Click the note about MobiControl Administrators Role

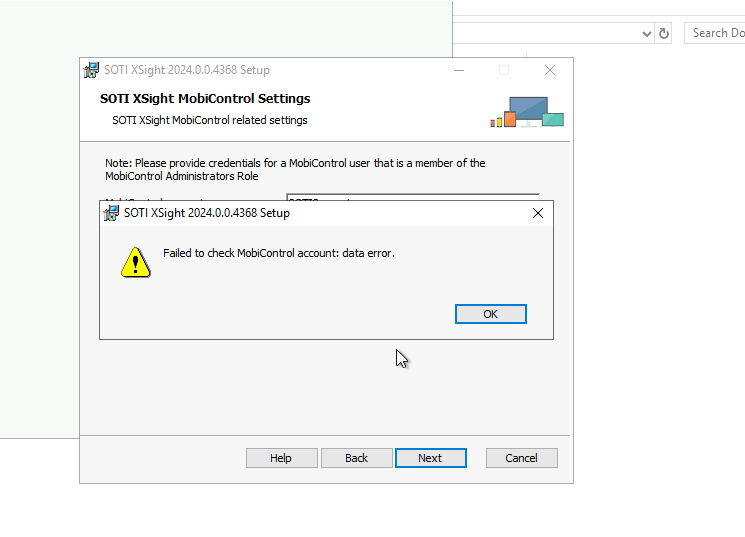point(295,169)
